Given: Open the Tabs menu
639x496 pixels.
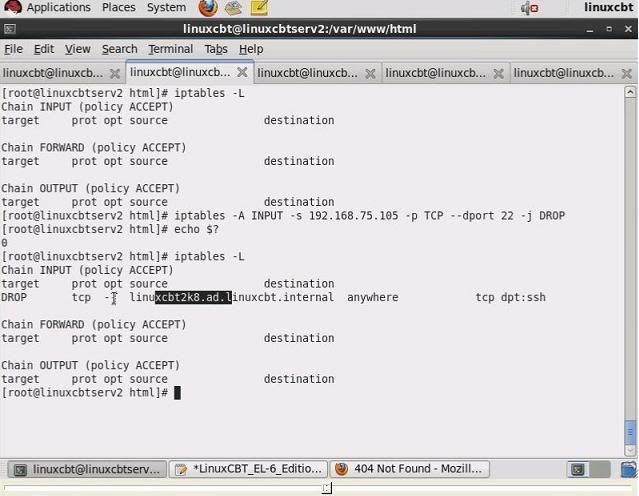Looking at the screenshot, I should coord(216,49).
